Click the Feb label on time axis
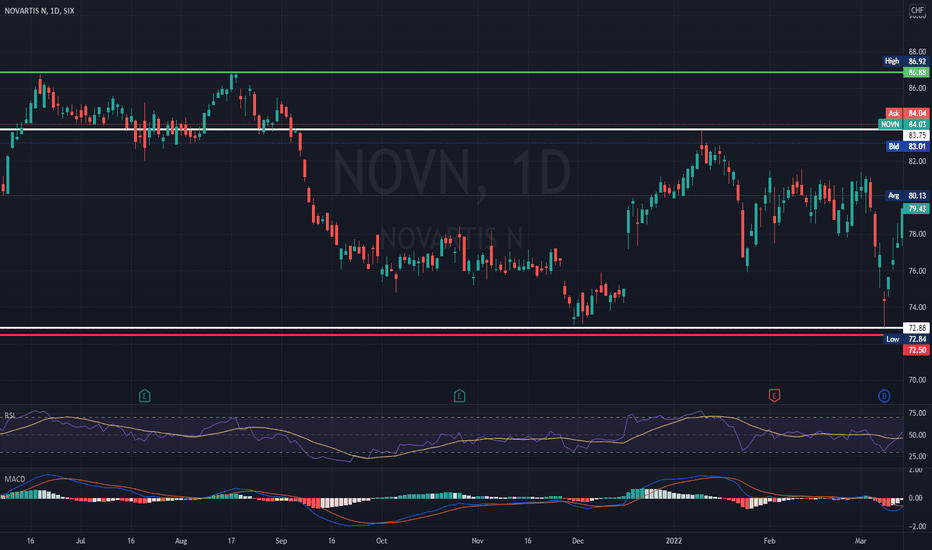This screenshot has width=932, height=550. point(769,541)
